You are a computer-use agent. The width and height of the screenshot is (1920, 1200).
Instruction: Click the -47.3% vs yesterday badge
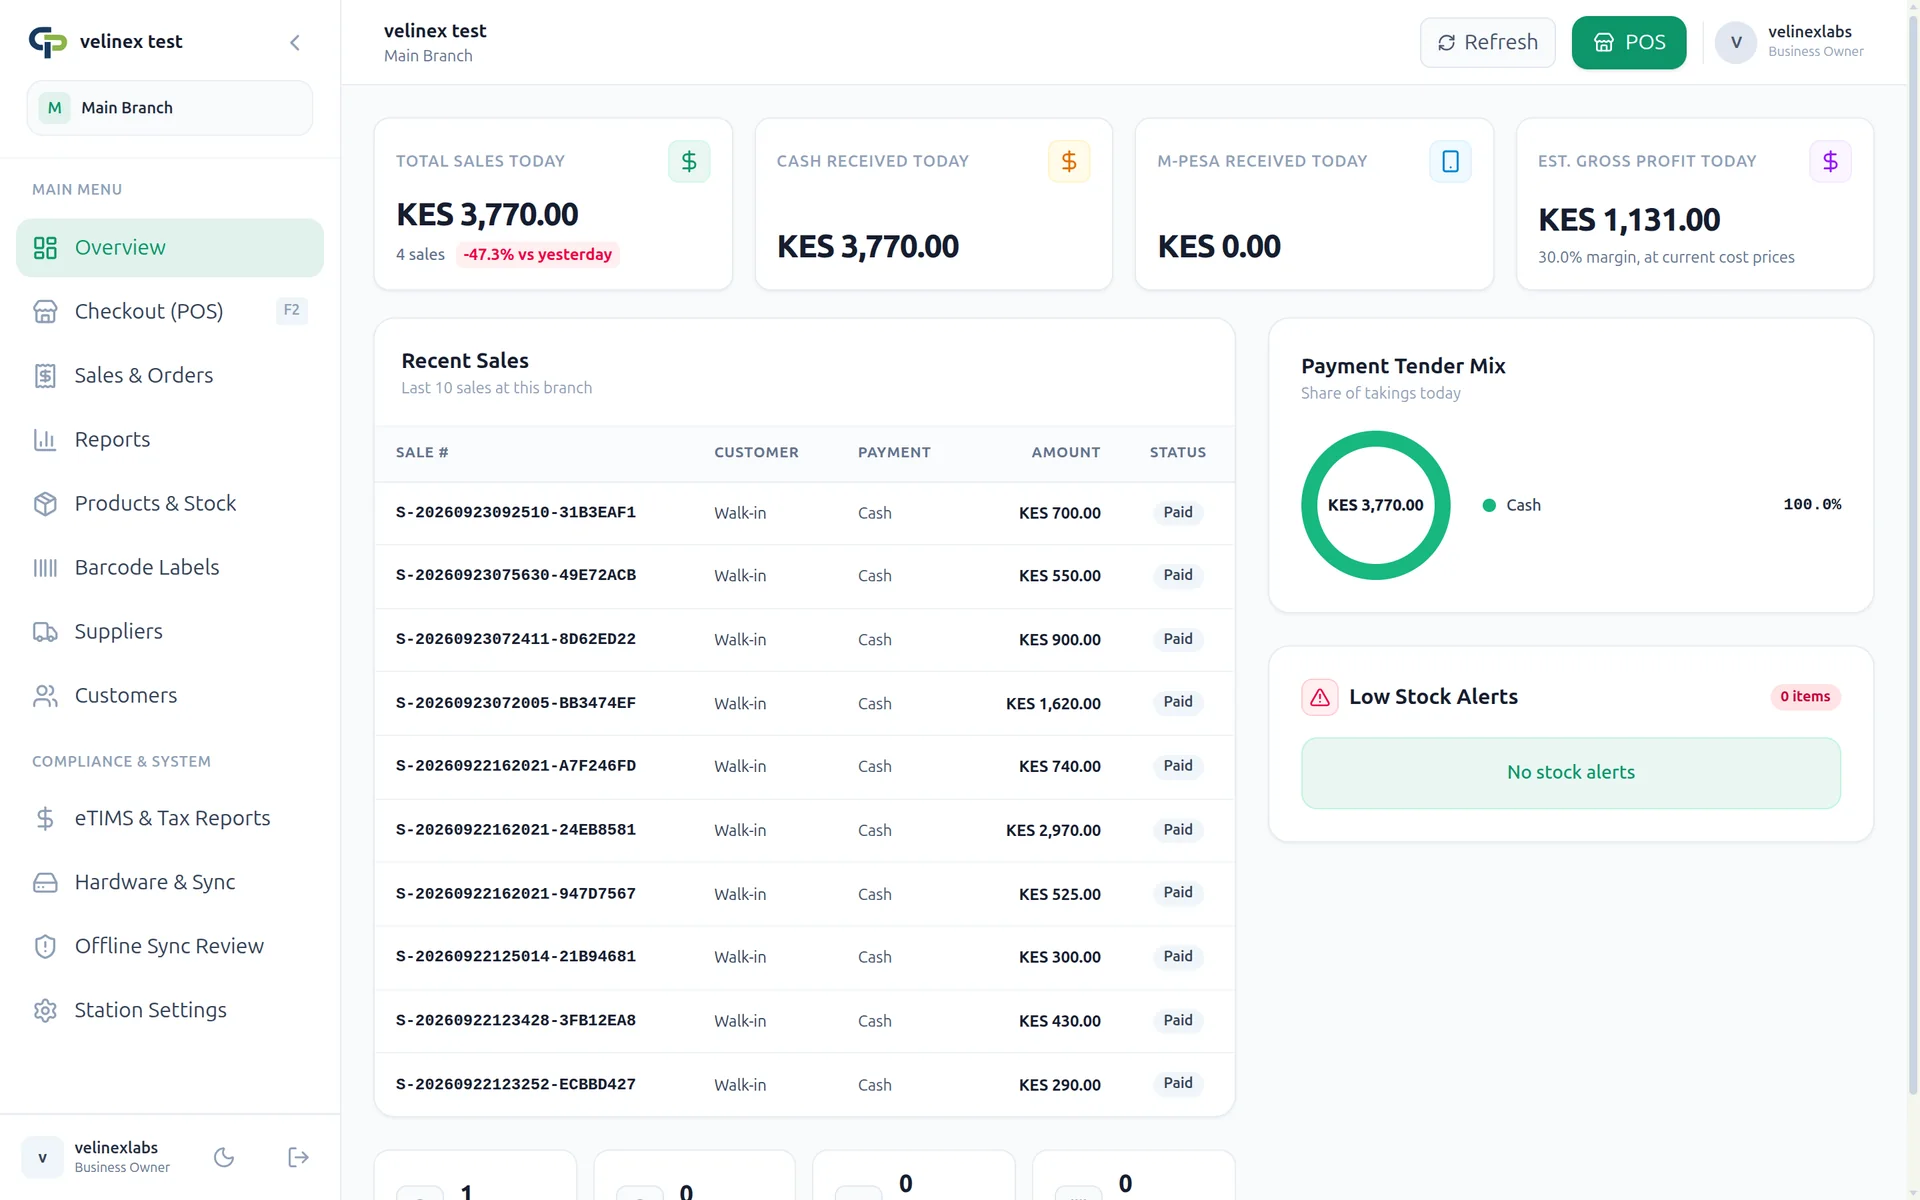click(x=538, y=255)
